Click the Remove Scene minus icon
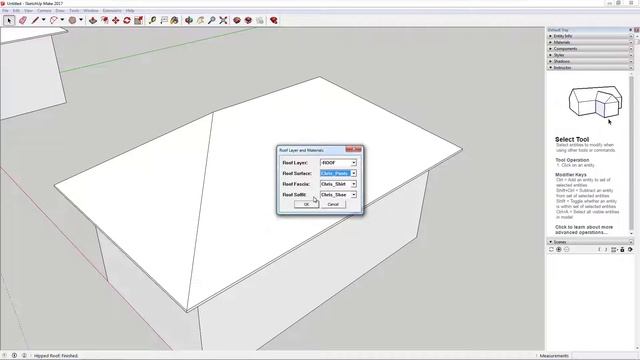Viewport: 640px width, 360px height. point(567,249)
